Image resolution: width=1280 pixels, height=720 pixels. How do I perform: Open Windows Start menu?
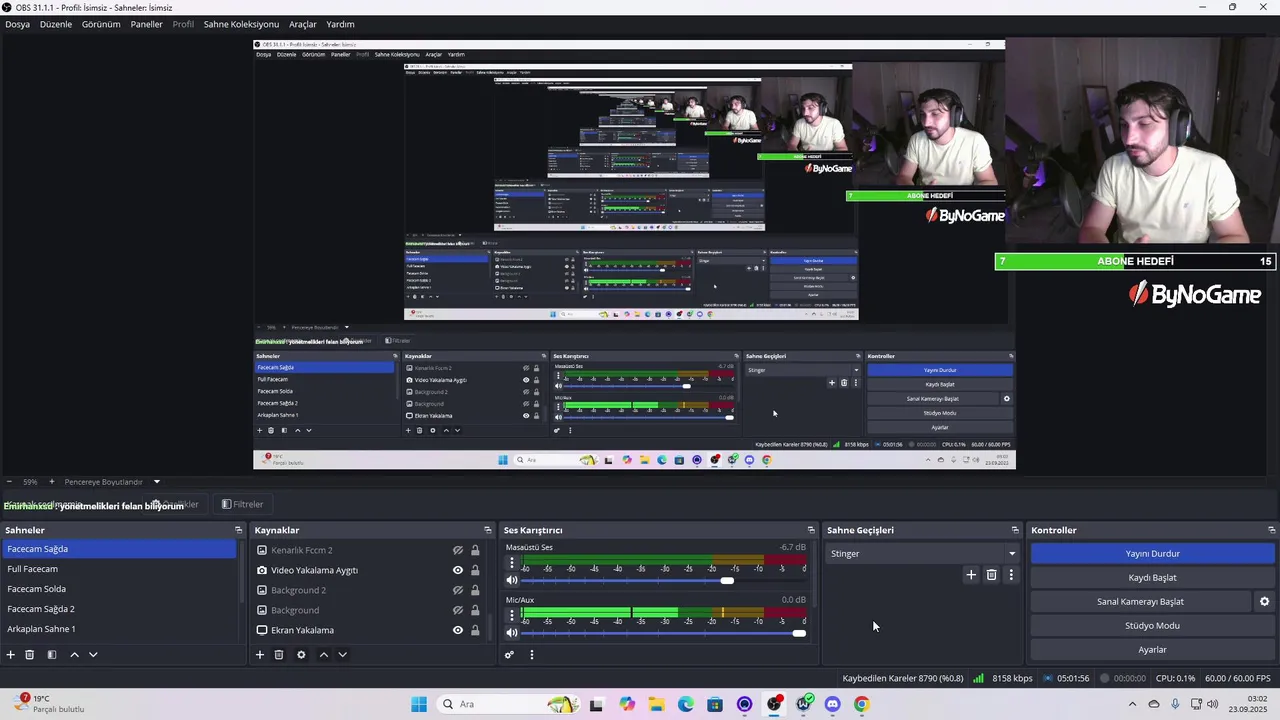[419, 704]
